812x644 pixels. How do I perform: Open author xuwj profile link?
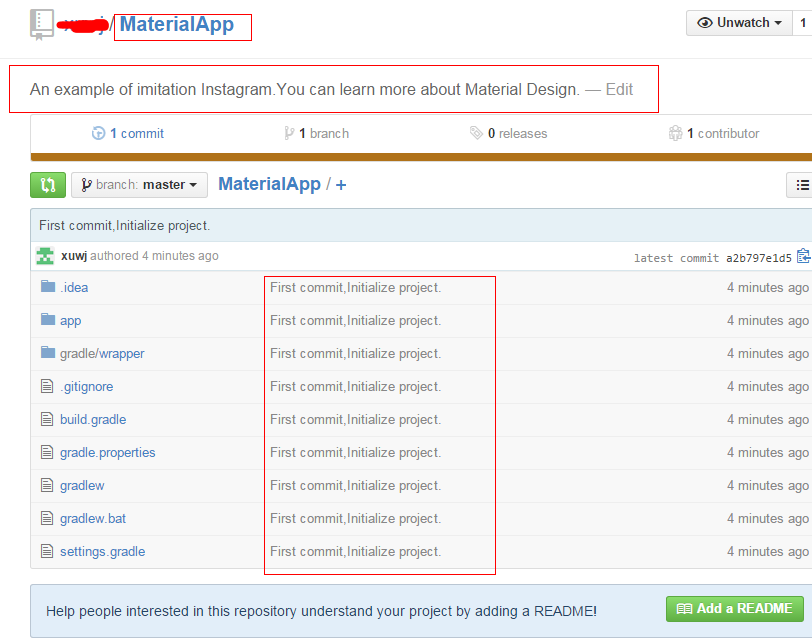[x=74, y=256]
